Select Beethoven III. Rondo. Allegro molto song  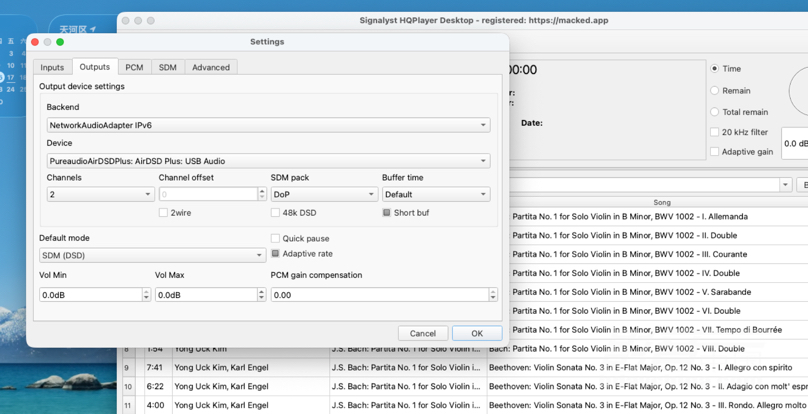coord(647,405)
